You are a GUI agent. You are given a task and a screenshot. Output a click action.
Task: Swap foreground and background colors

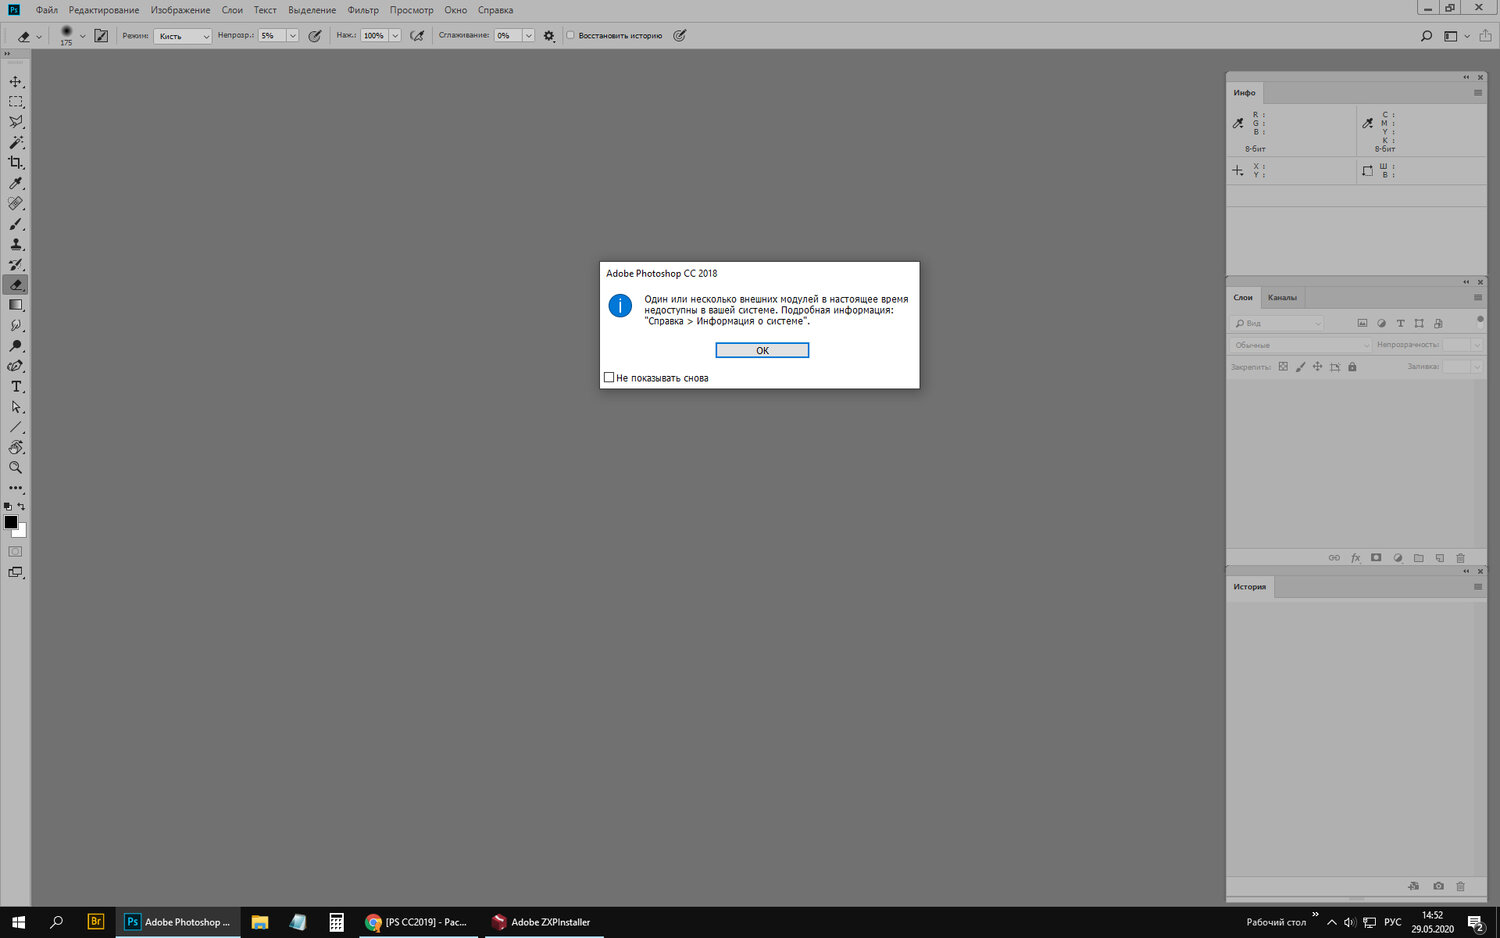(21, 507)
